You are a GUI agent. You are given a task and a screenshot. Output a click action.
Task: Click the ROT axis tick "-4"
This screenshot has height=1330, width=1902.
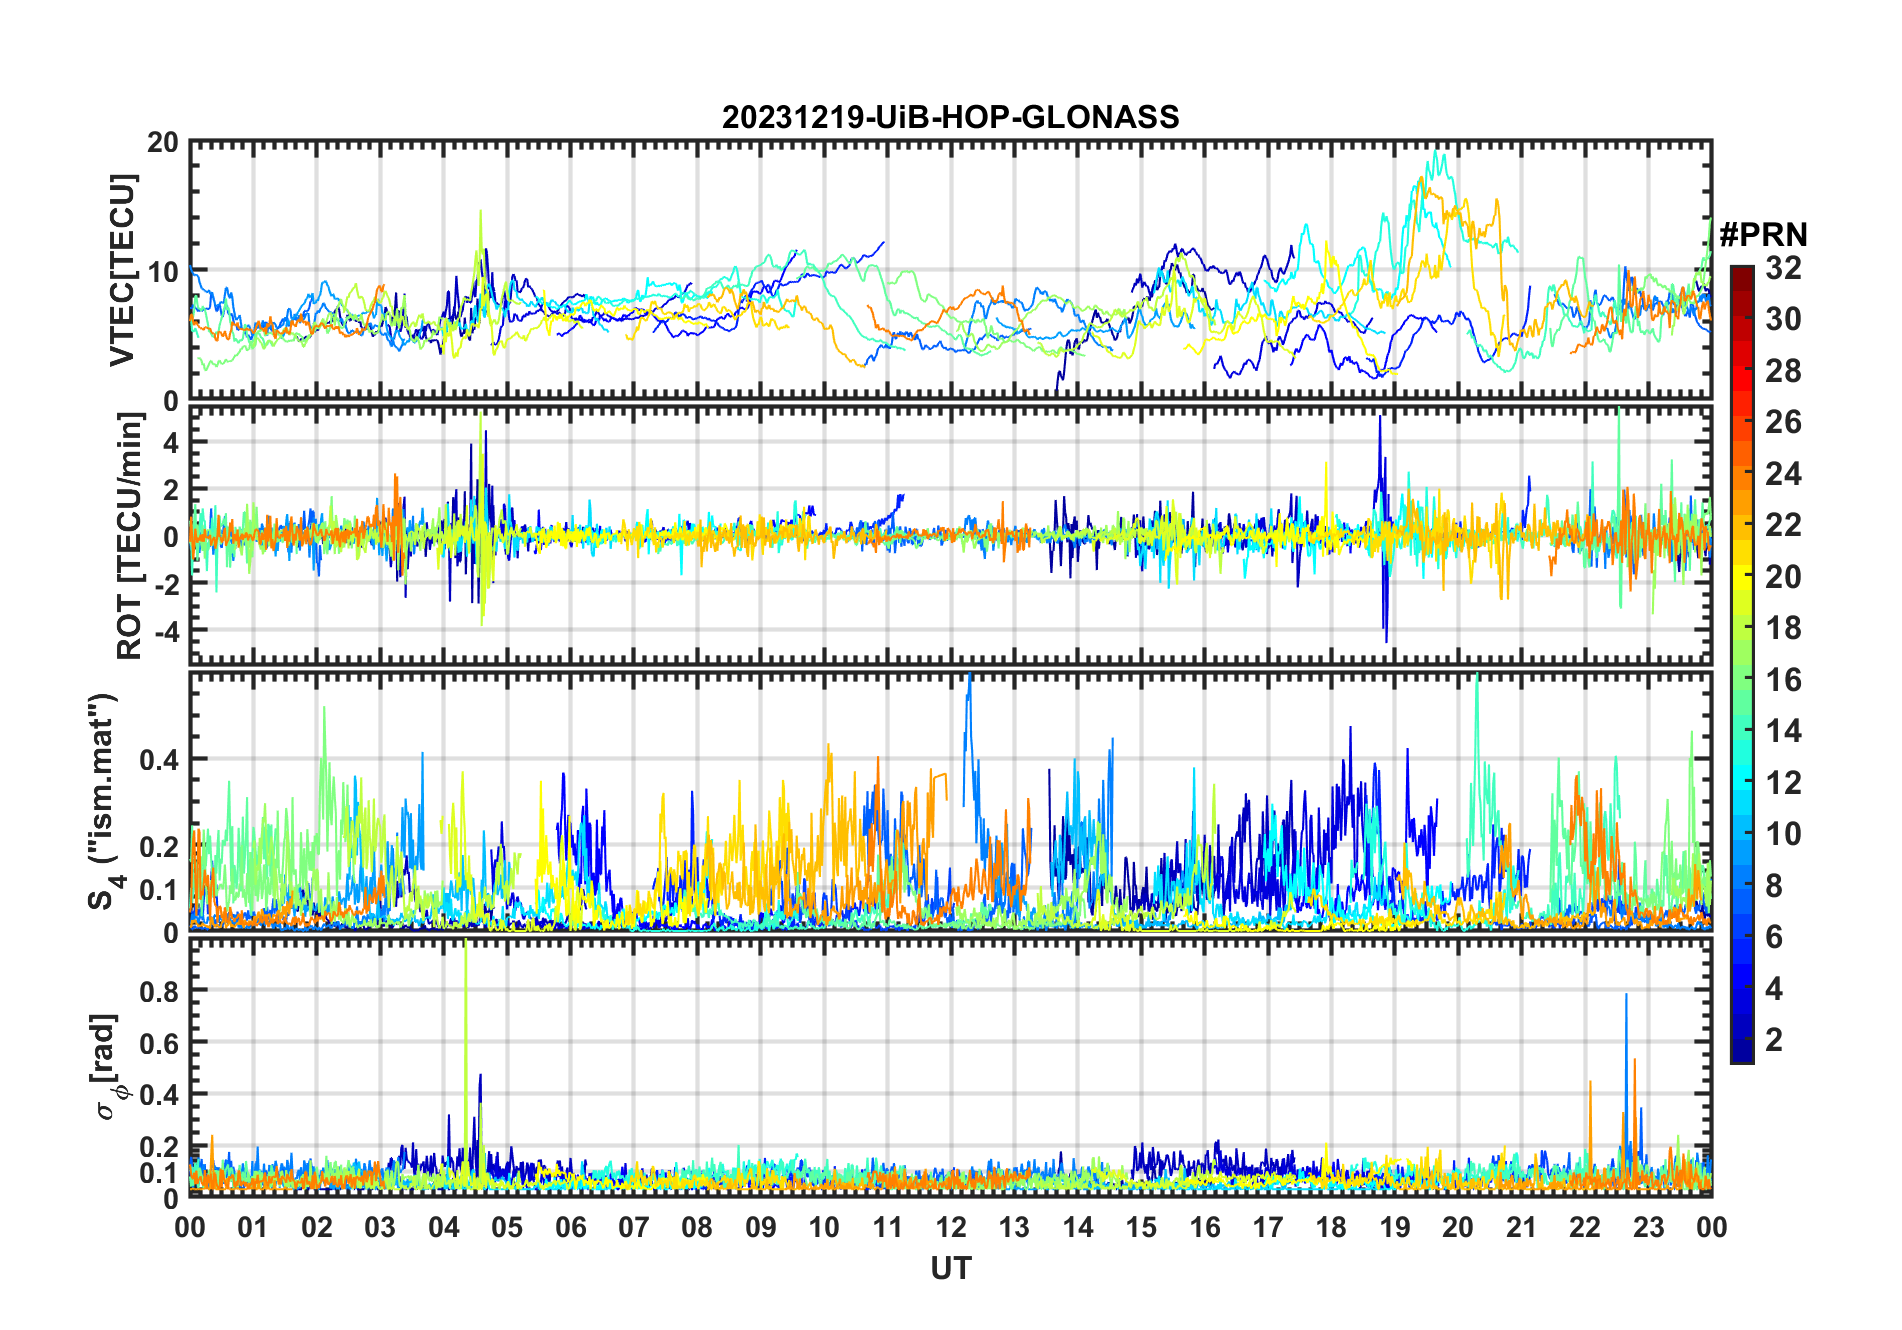pos(165,631)
